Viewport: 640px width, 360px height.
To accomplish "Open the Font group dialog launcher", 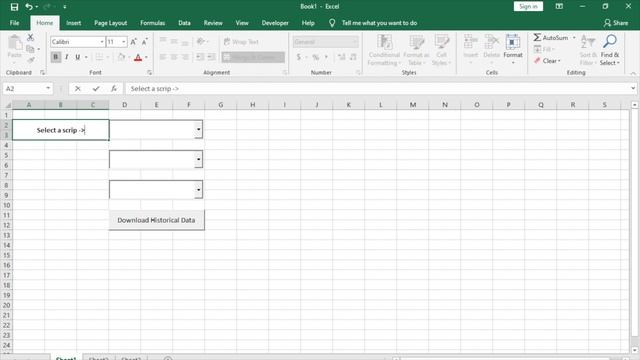I will [149, 72].
